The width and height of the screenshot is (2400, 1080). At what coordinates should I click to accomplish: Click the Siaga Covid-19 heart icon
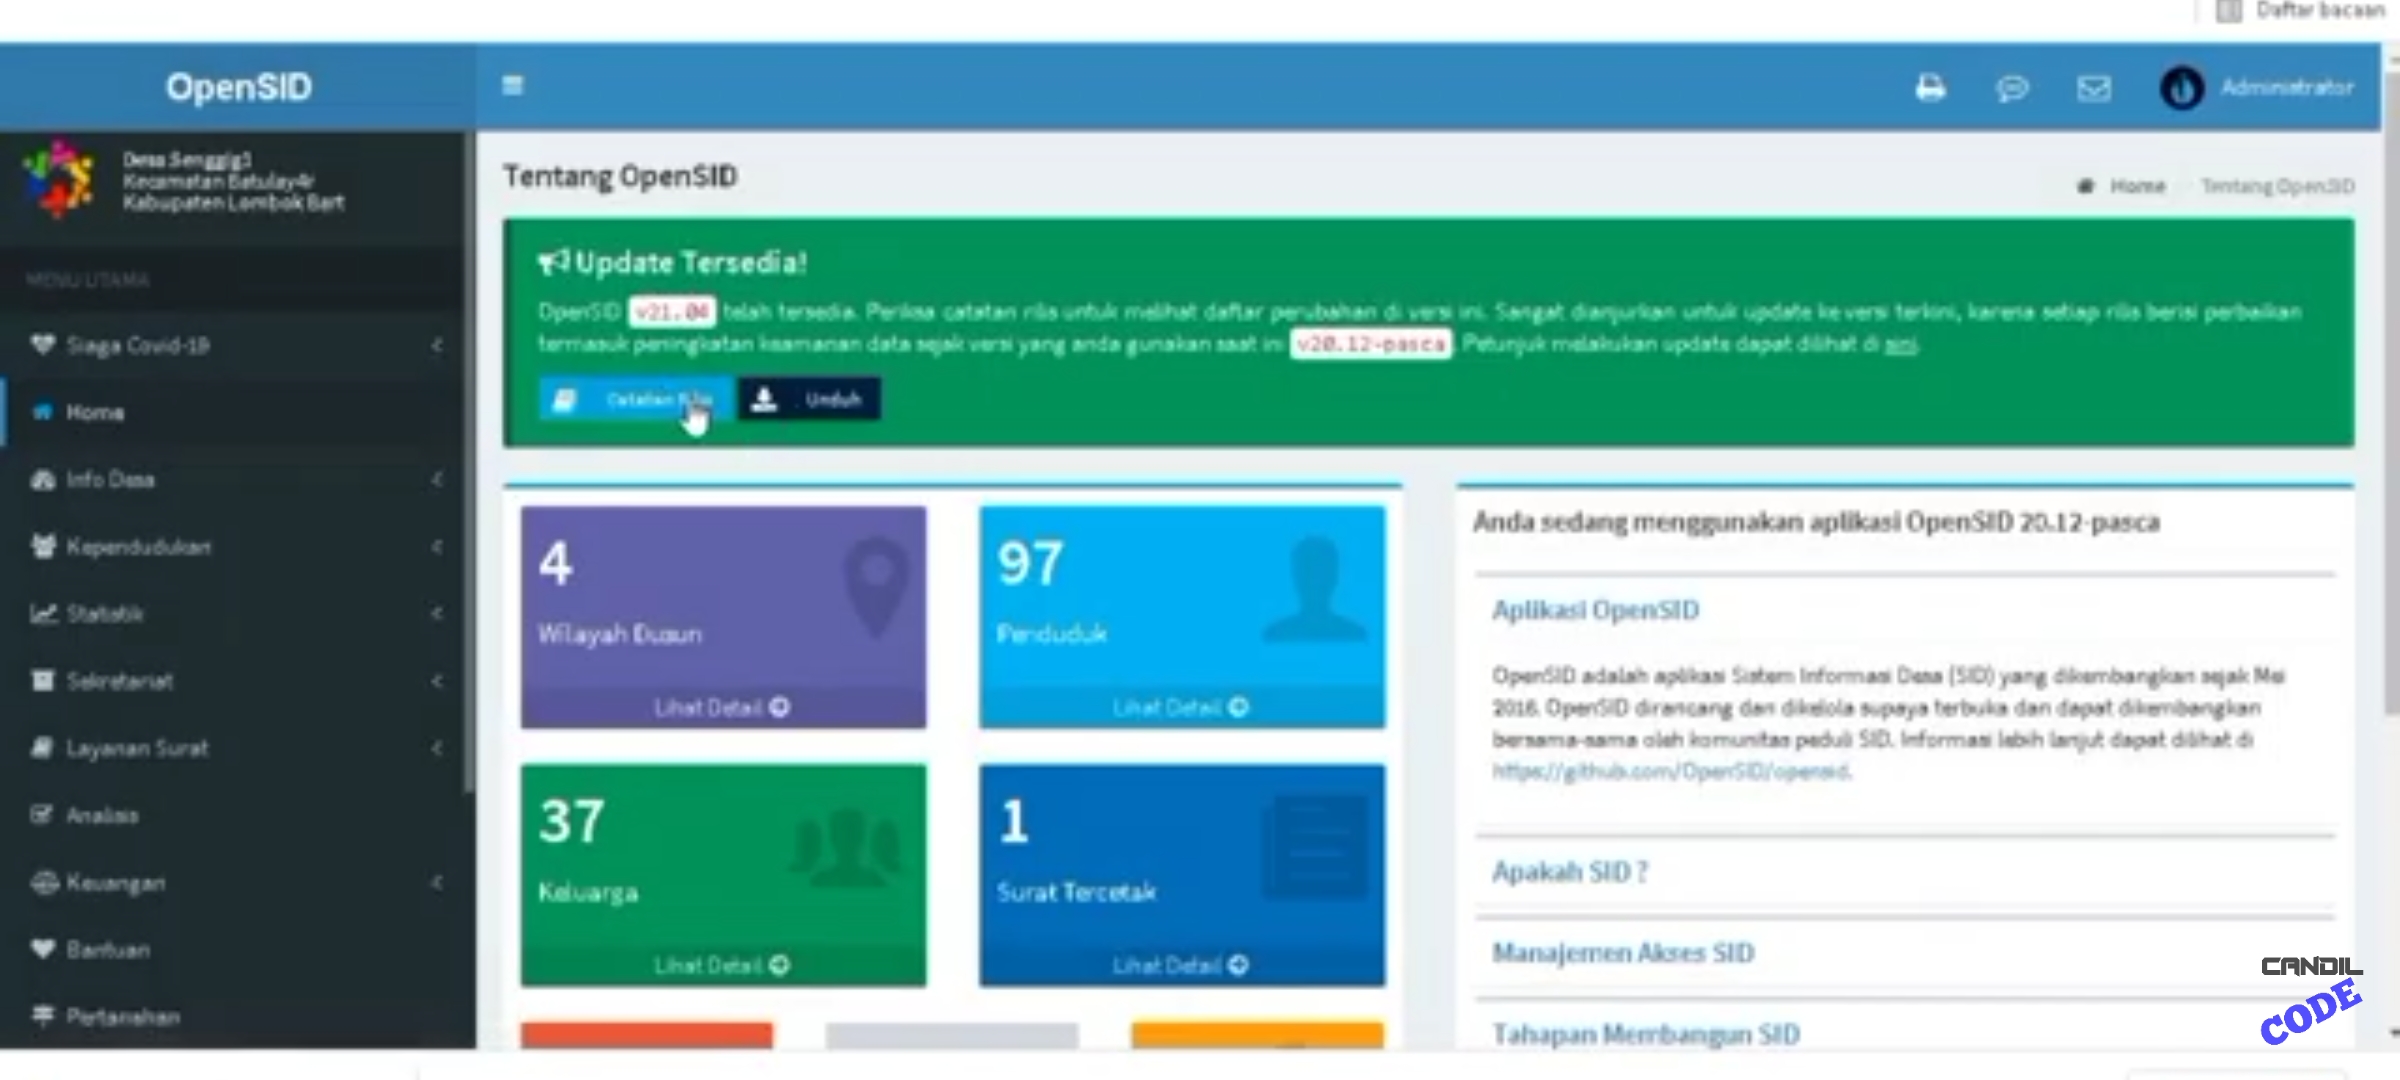pos(42,345)
